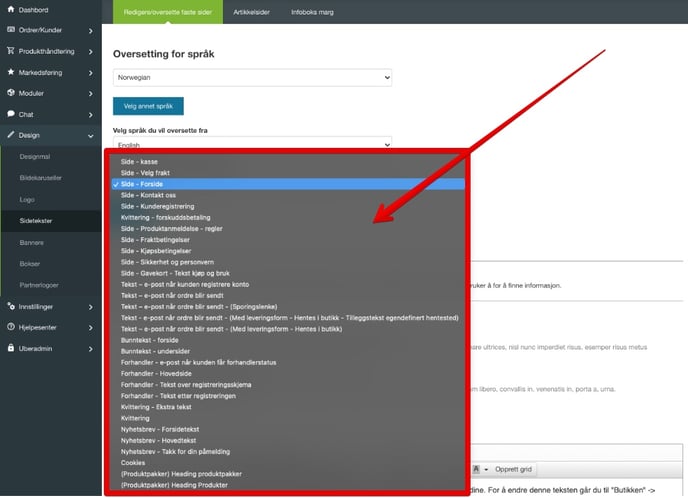
Task: Select 'Side - kasse' option
Action: [x=288, y=162]
